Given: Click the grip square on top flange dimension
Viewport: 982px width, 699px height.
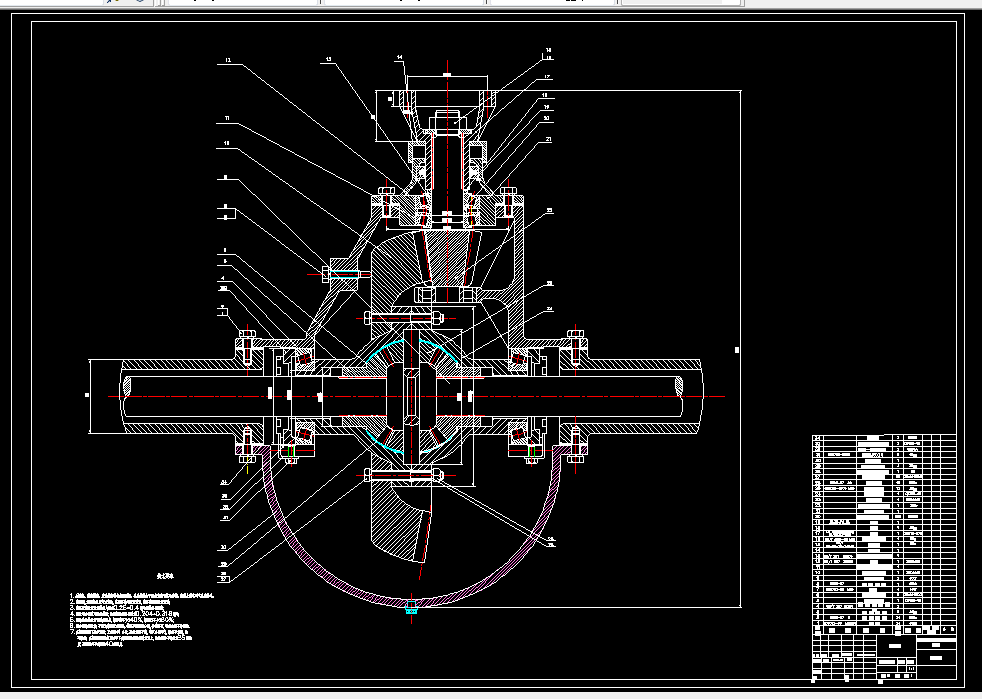Looking at the screenshot, I should click(447, 75).
